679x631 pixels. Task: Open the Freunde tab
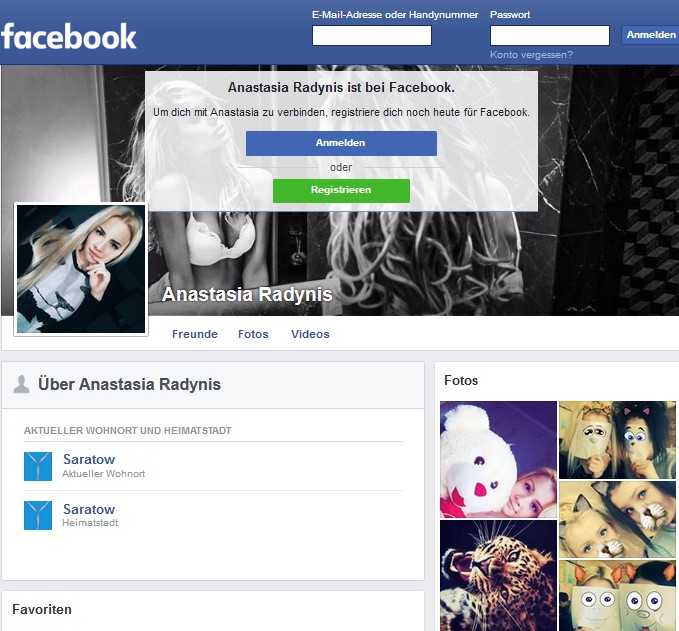[x=194, y=334]
